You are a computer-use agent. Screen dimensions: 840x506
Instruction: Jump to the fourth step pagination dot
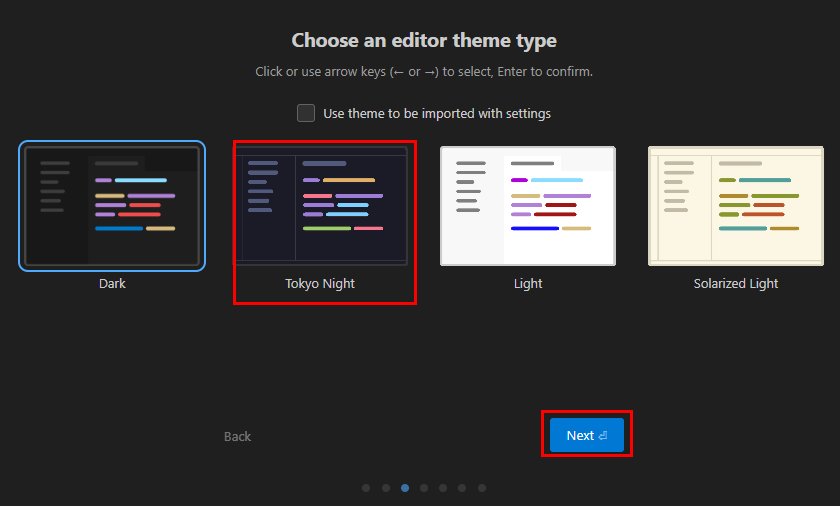point(424,488)
